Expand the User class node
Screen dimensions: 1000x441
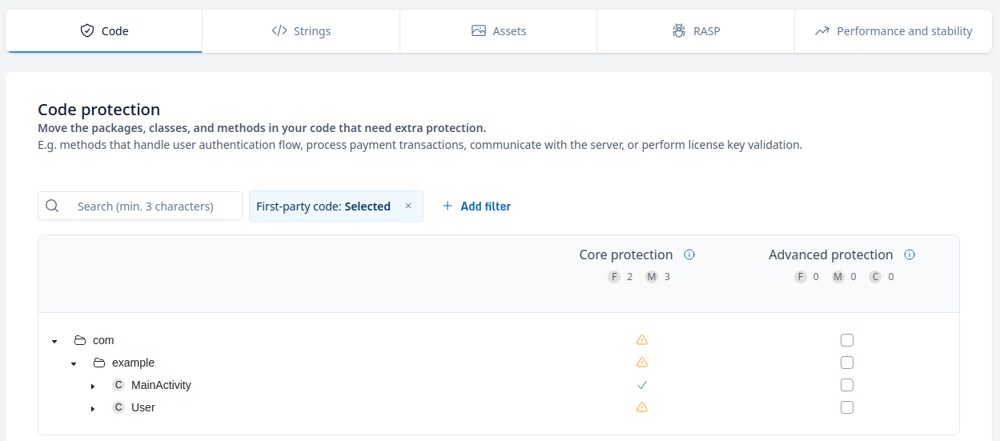point(93,408)
